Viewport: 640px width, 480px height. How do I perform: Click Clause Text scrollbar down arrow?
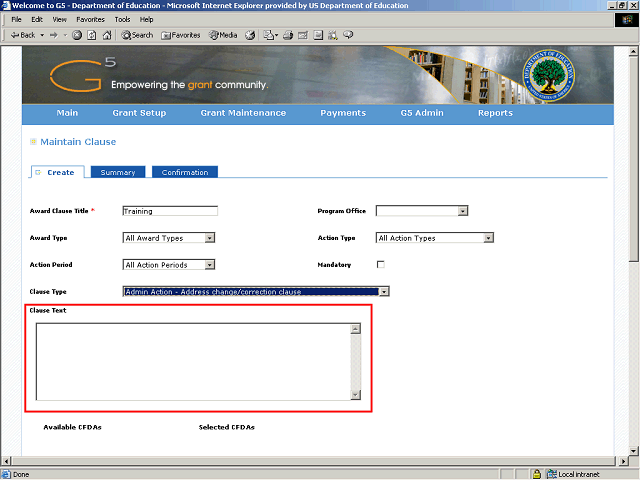tap(356, 395)
